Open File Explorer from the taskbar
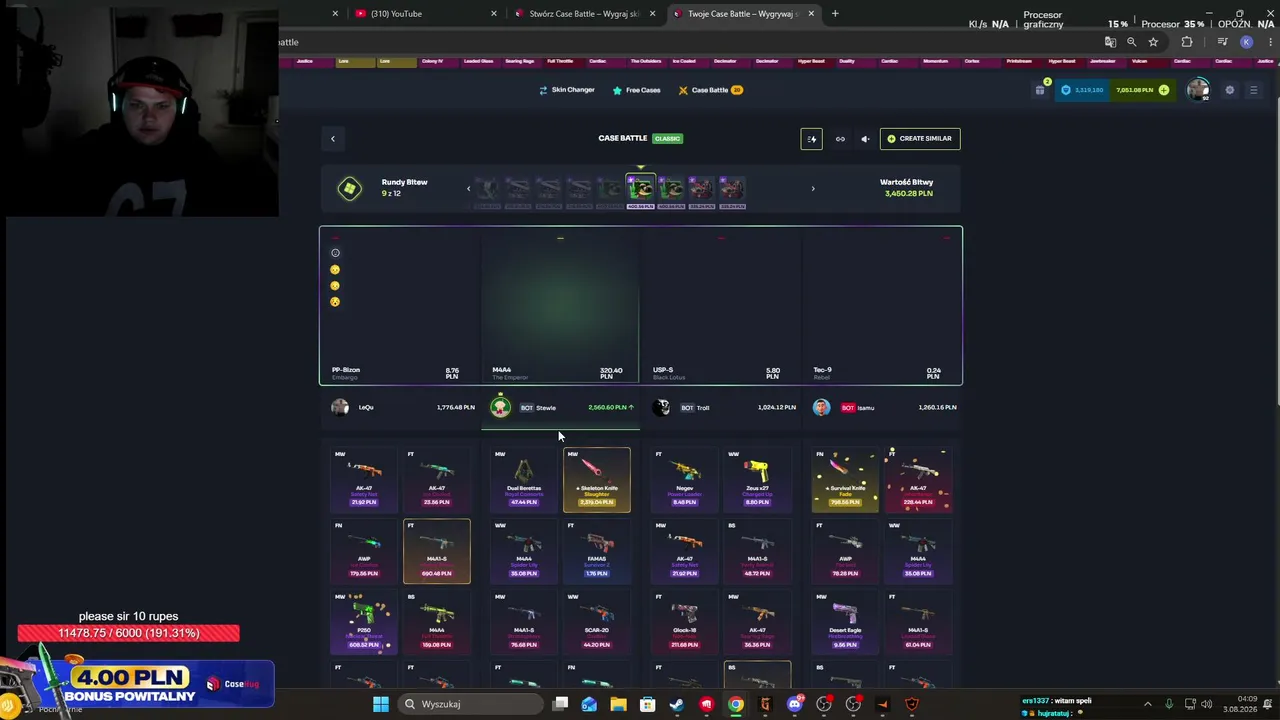Screen dimensions: 1280x720 pos(618,704)
